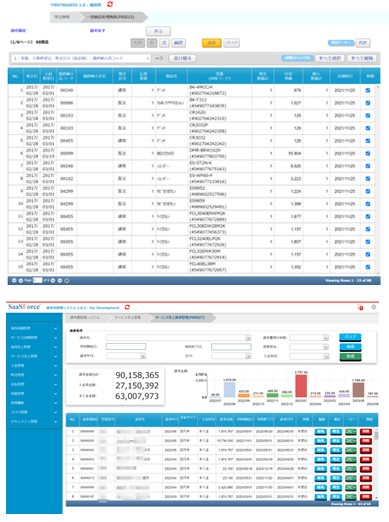Uncheck the checkbox in order row 12

click(368, 229)
